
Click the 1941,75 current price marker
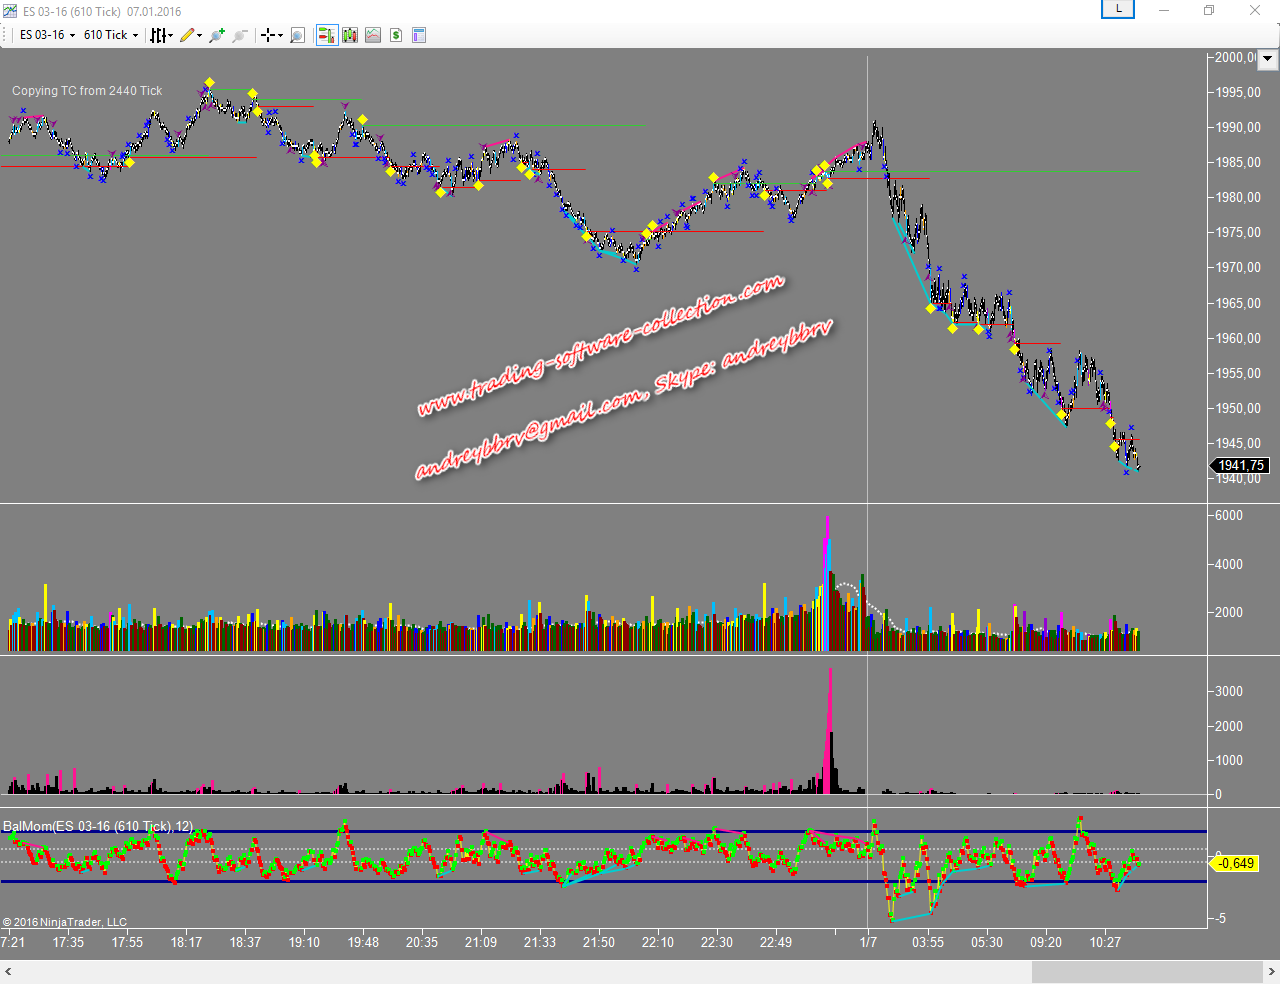1240,465
